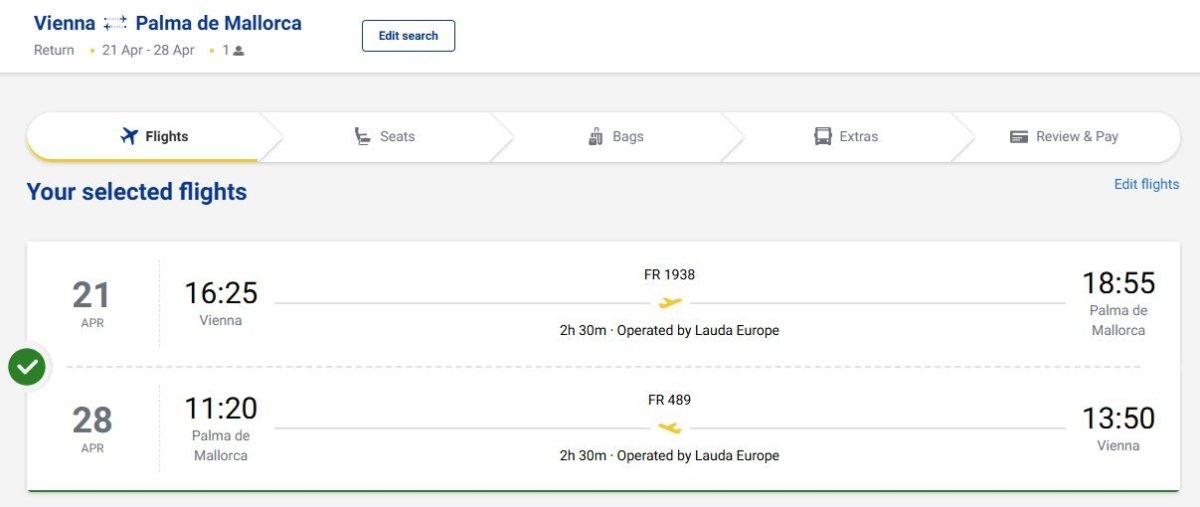Click the yellow plane icon for FR 1938

(670, 302)
